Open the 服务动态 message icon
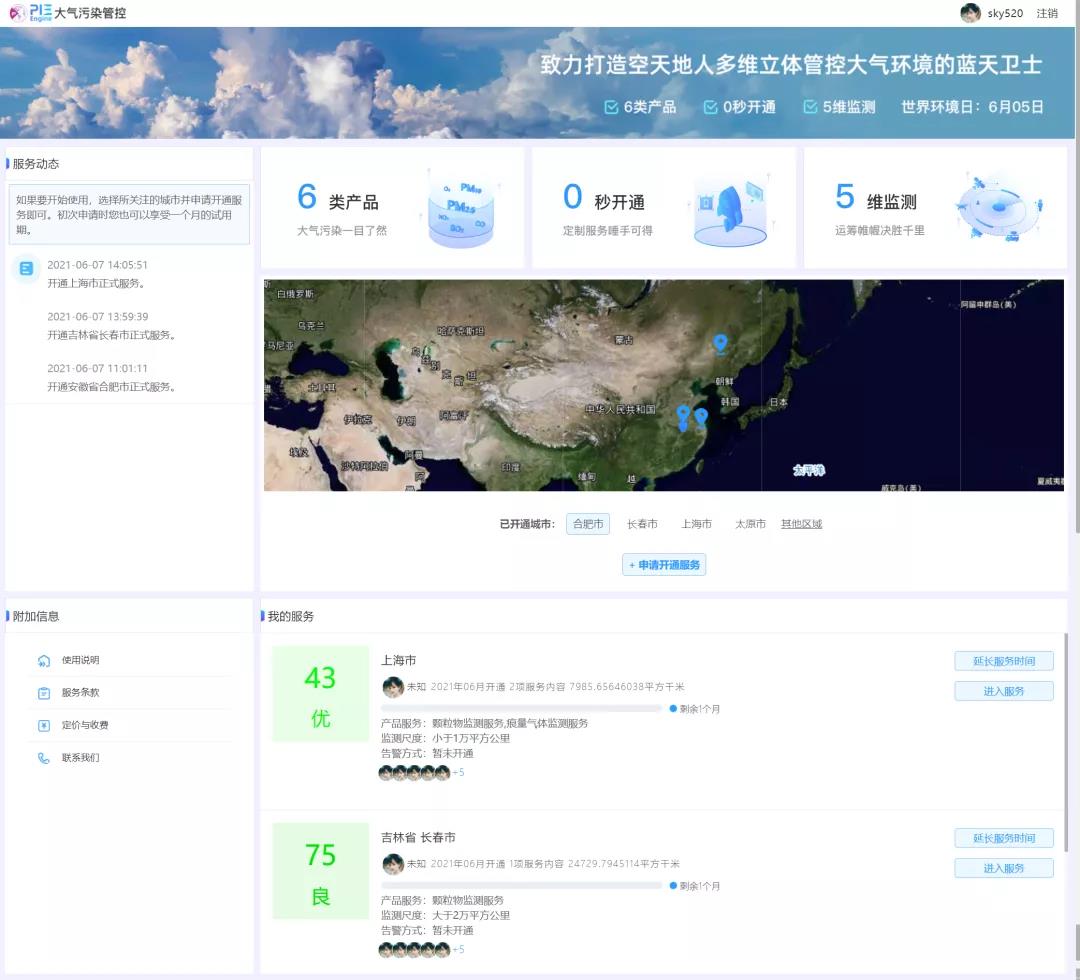 tap(25, 270)
